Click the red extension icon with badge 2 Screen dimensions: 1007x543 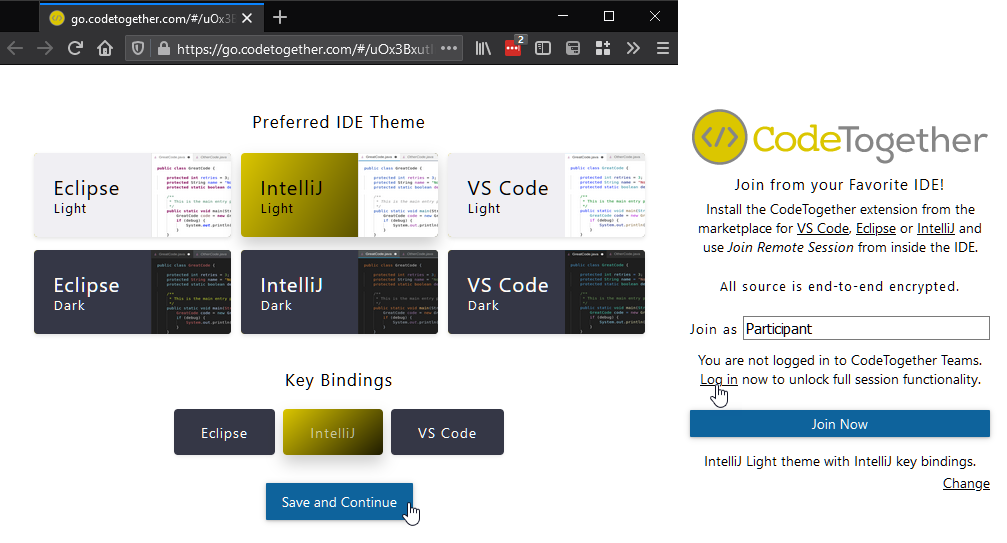point(513,48)
